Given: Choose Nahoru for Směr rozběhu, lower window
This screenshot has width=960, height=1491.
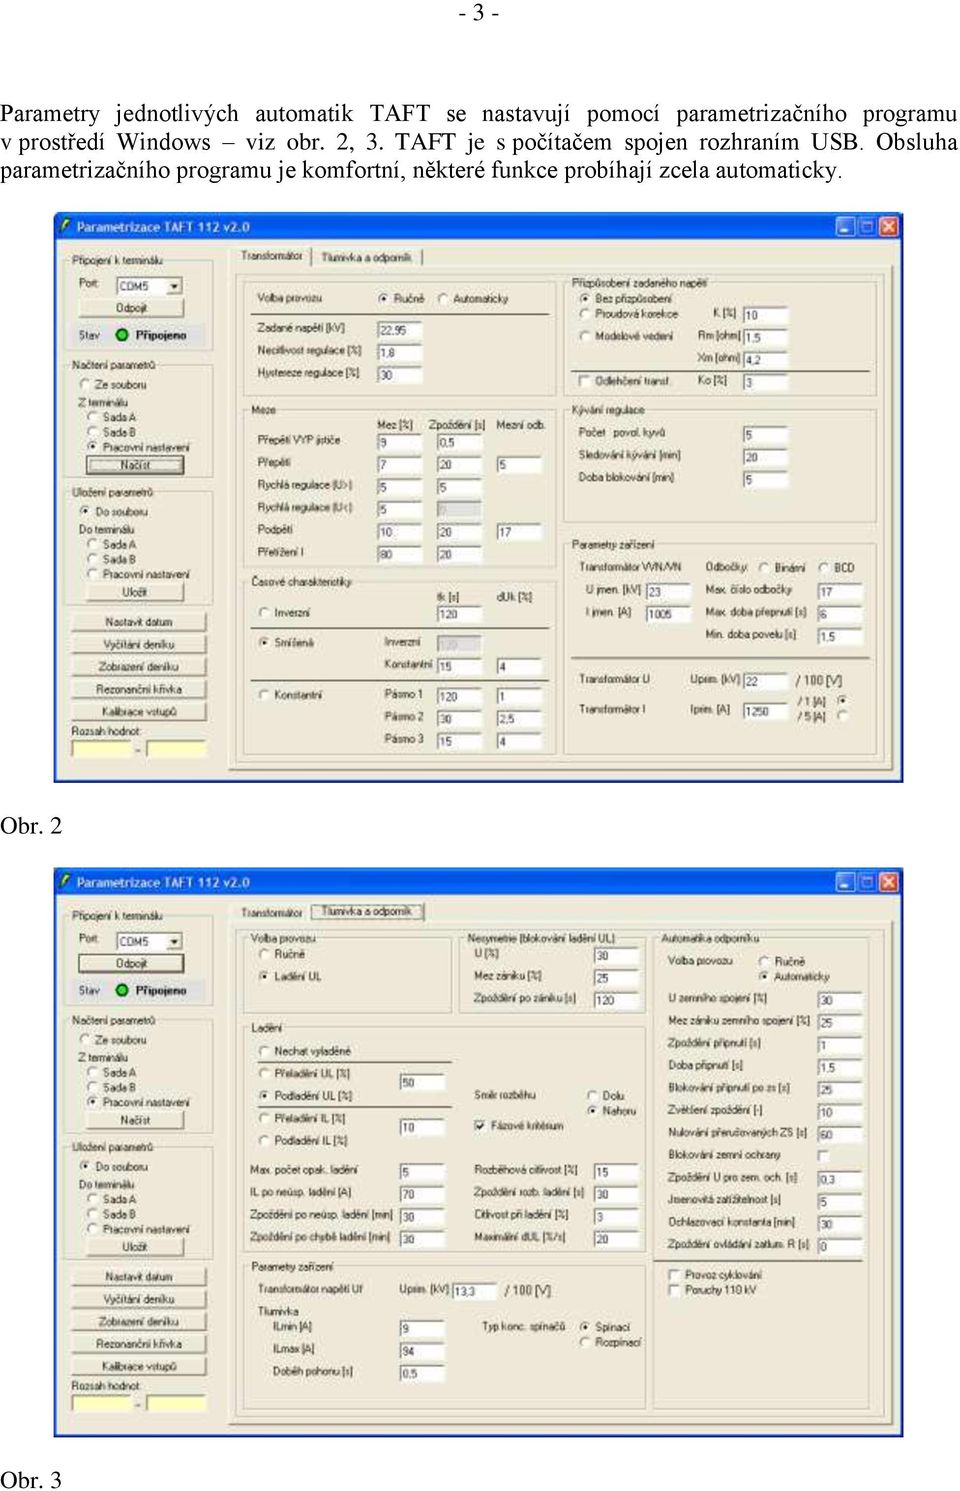Looking at the screenshot, I should [592, 1110].
